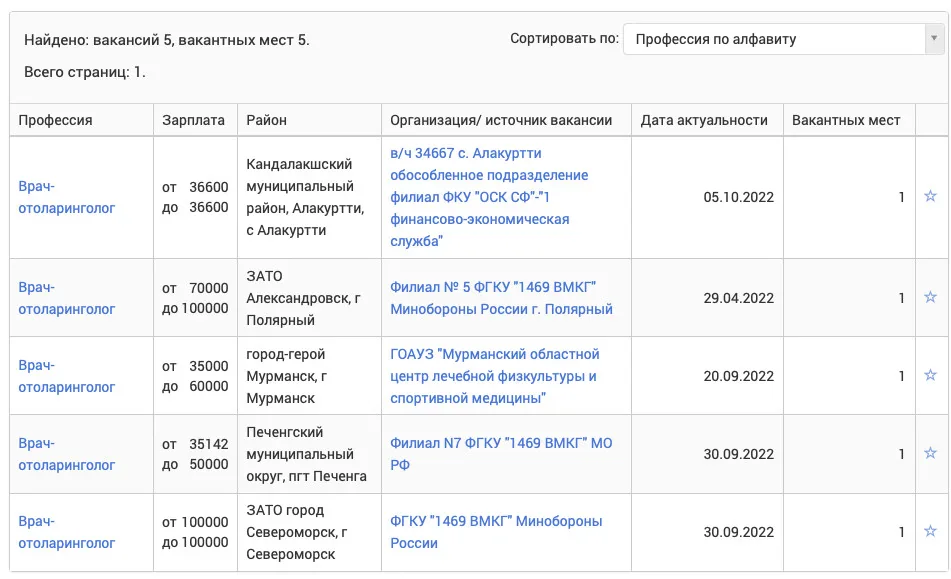Open Филиал № 5 ФГКУ "1469 ВМКГ" link
Viewport: 951px width, 579px height.
pyautogui.click(x=501, y=298)
